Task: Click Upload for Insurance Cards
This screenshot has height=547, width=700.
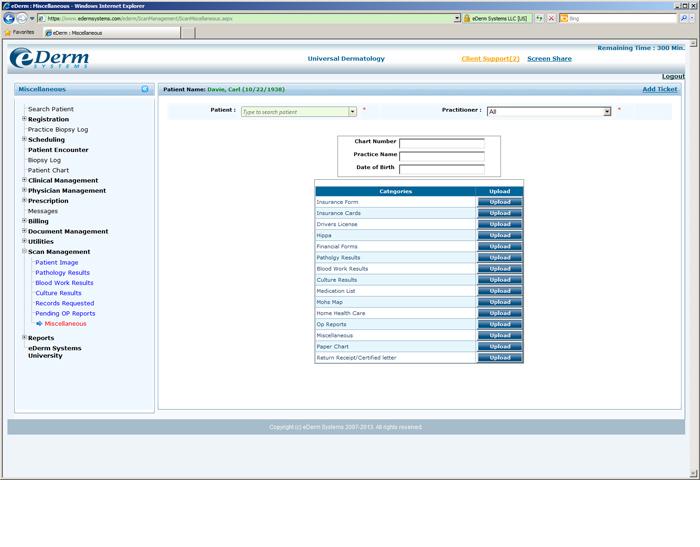Action: click(500, 213)
